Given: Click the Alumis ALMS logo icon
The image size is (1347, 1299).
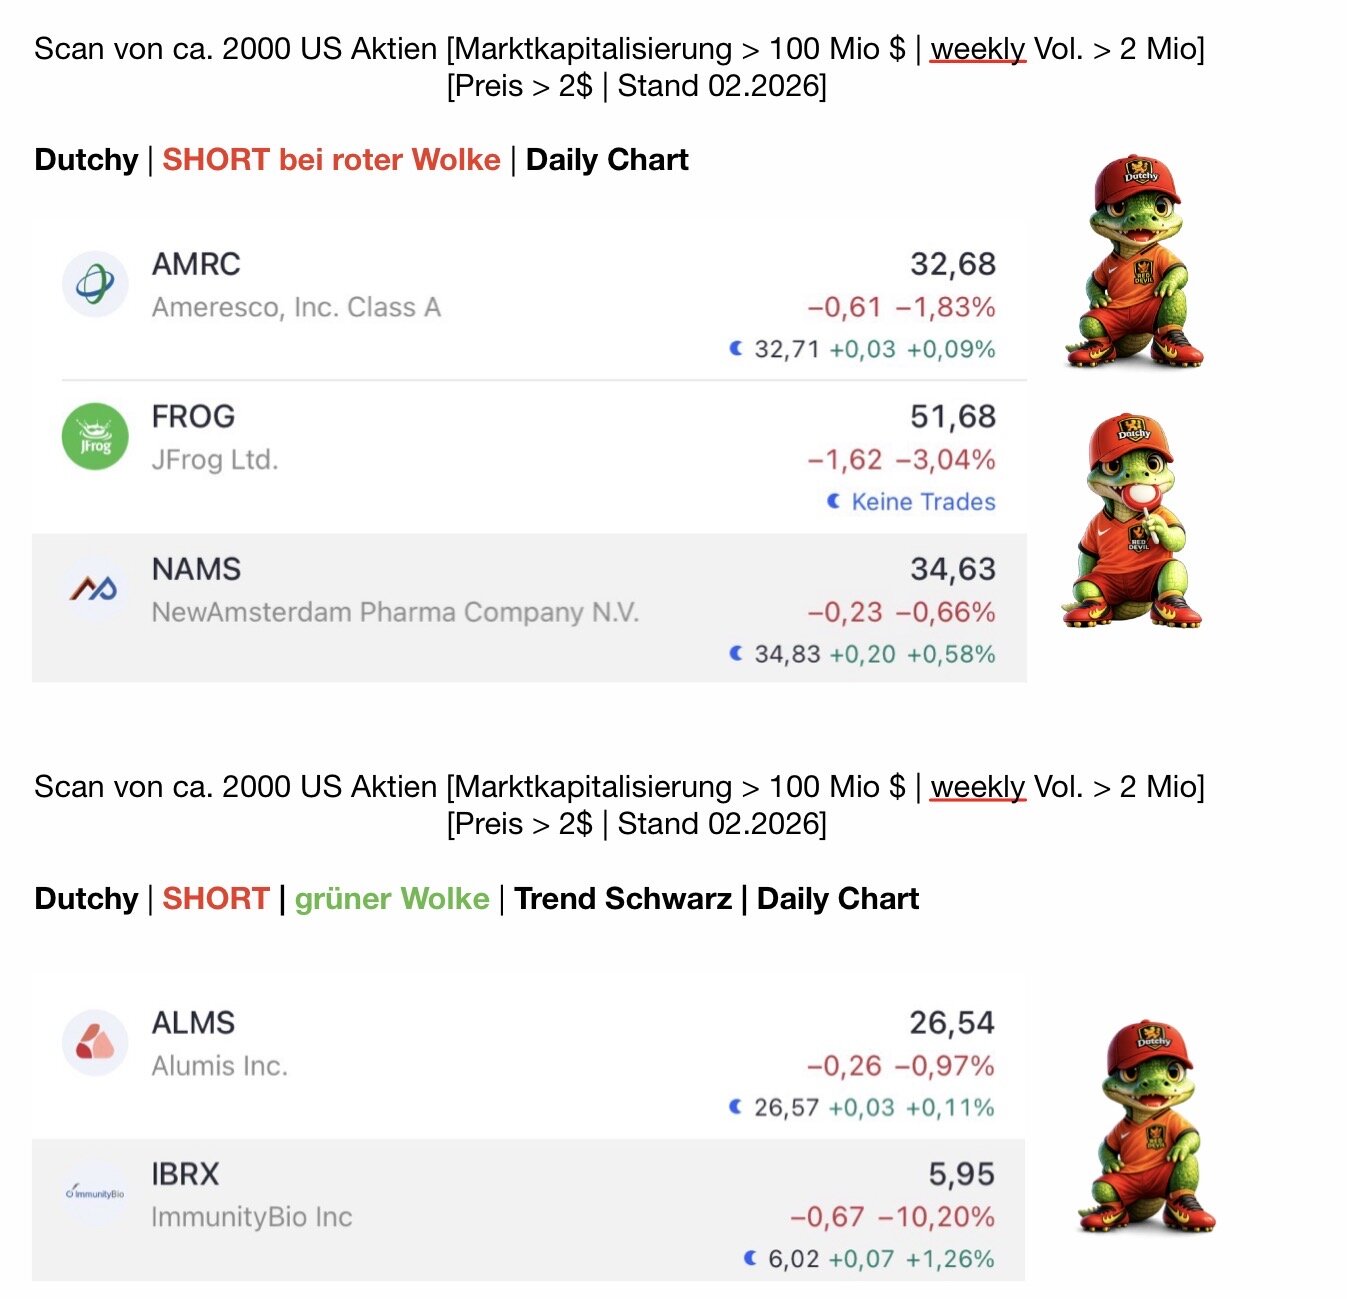Looking at the screenshot, I should pos(95,1042).
